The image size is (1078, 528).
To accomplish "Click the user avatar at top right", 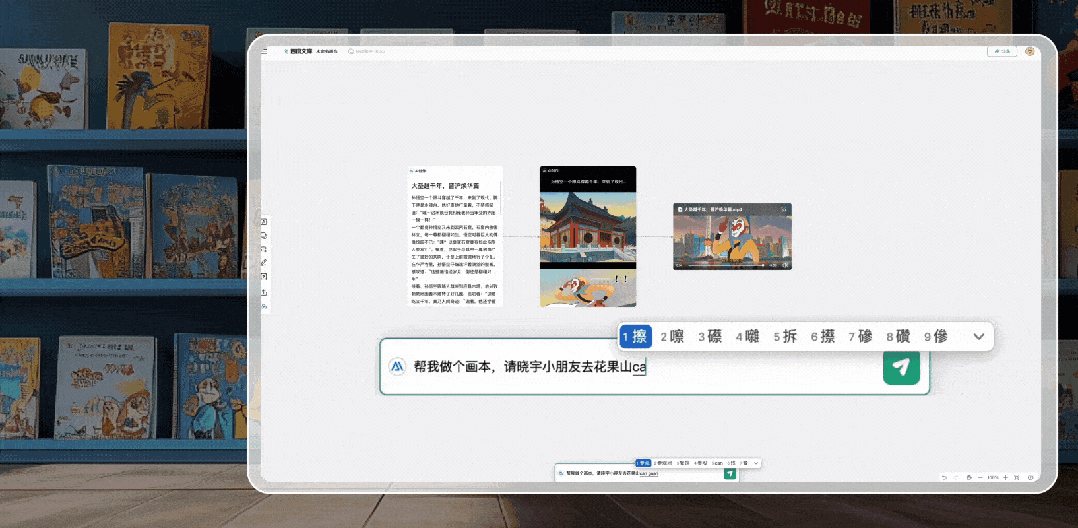I will point(1029,51).
